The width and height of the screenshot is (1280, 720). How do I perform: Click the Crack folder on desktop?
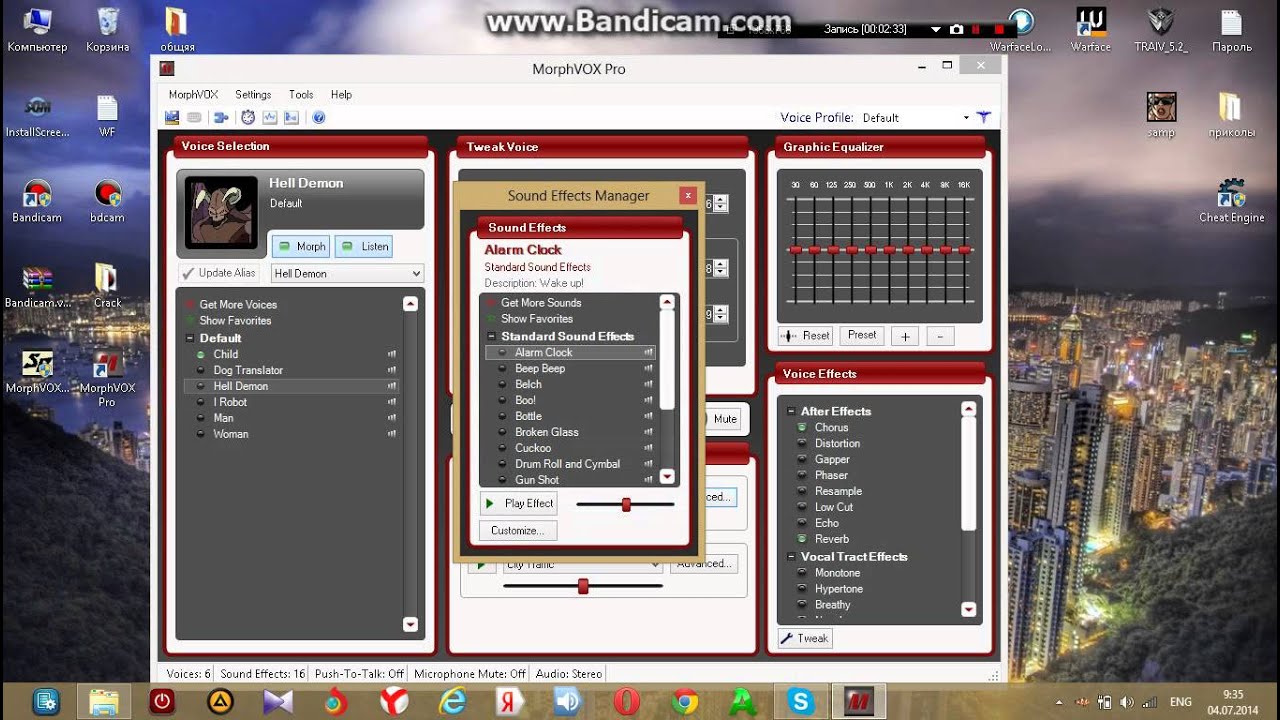pos(107,285)
